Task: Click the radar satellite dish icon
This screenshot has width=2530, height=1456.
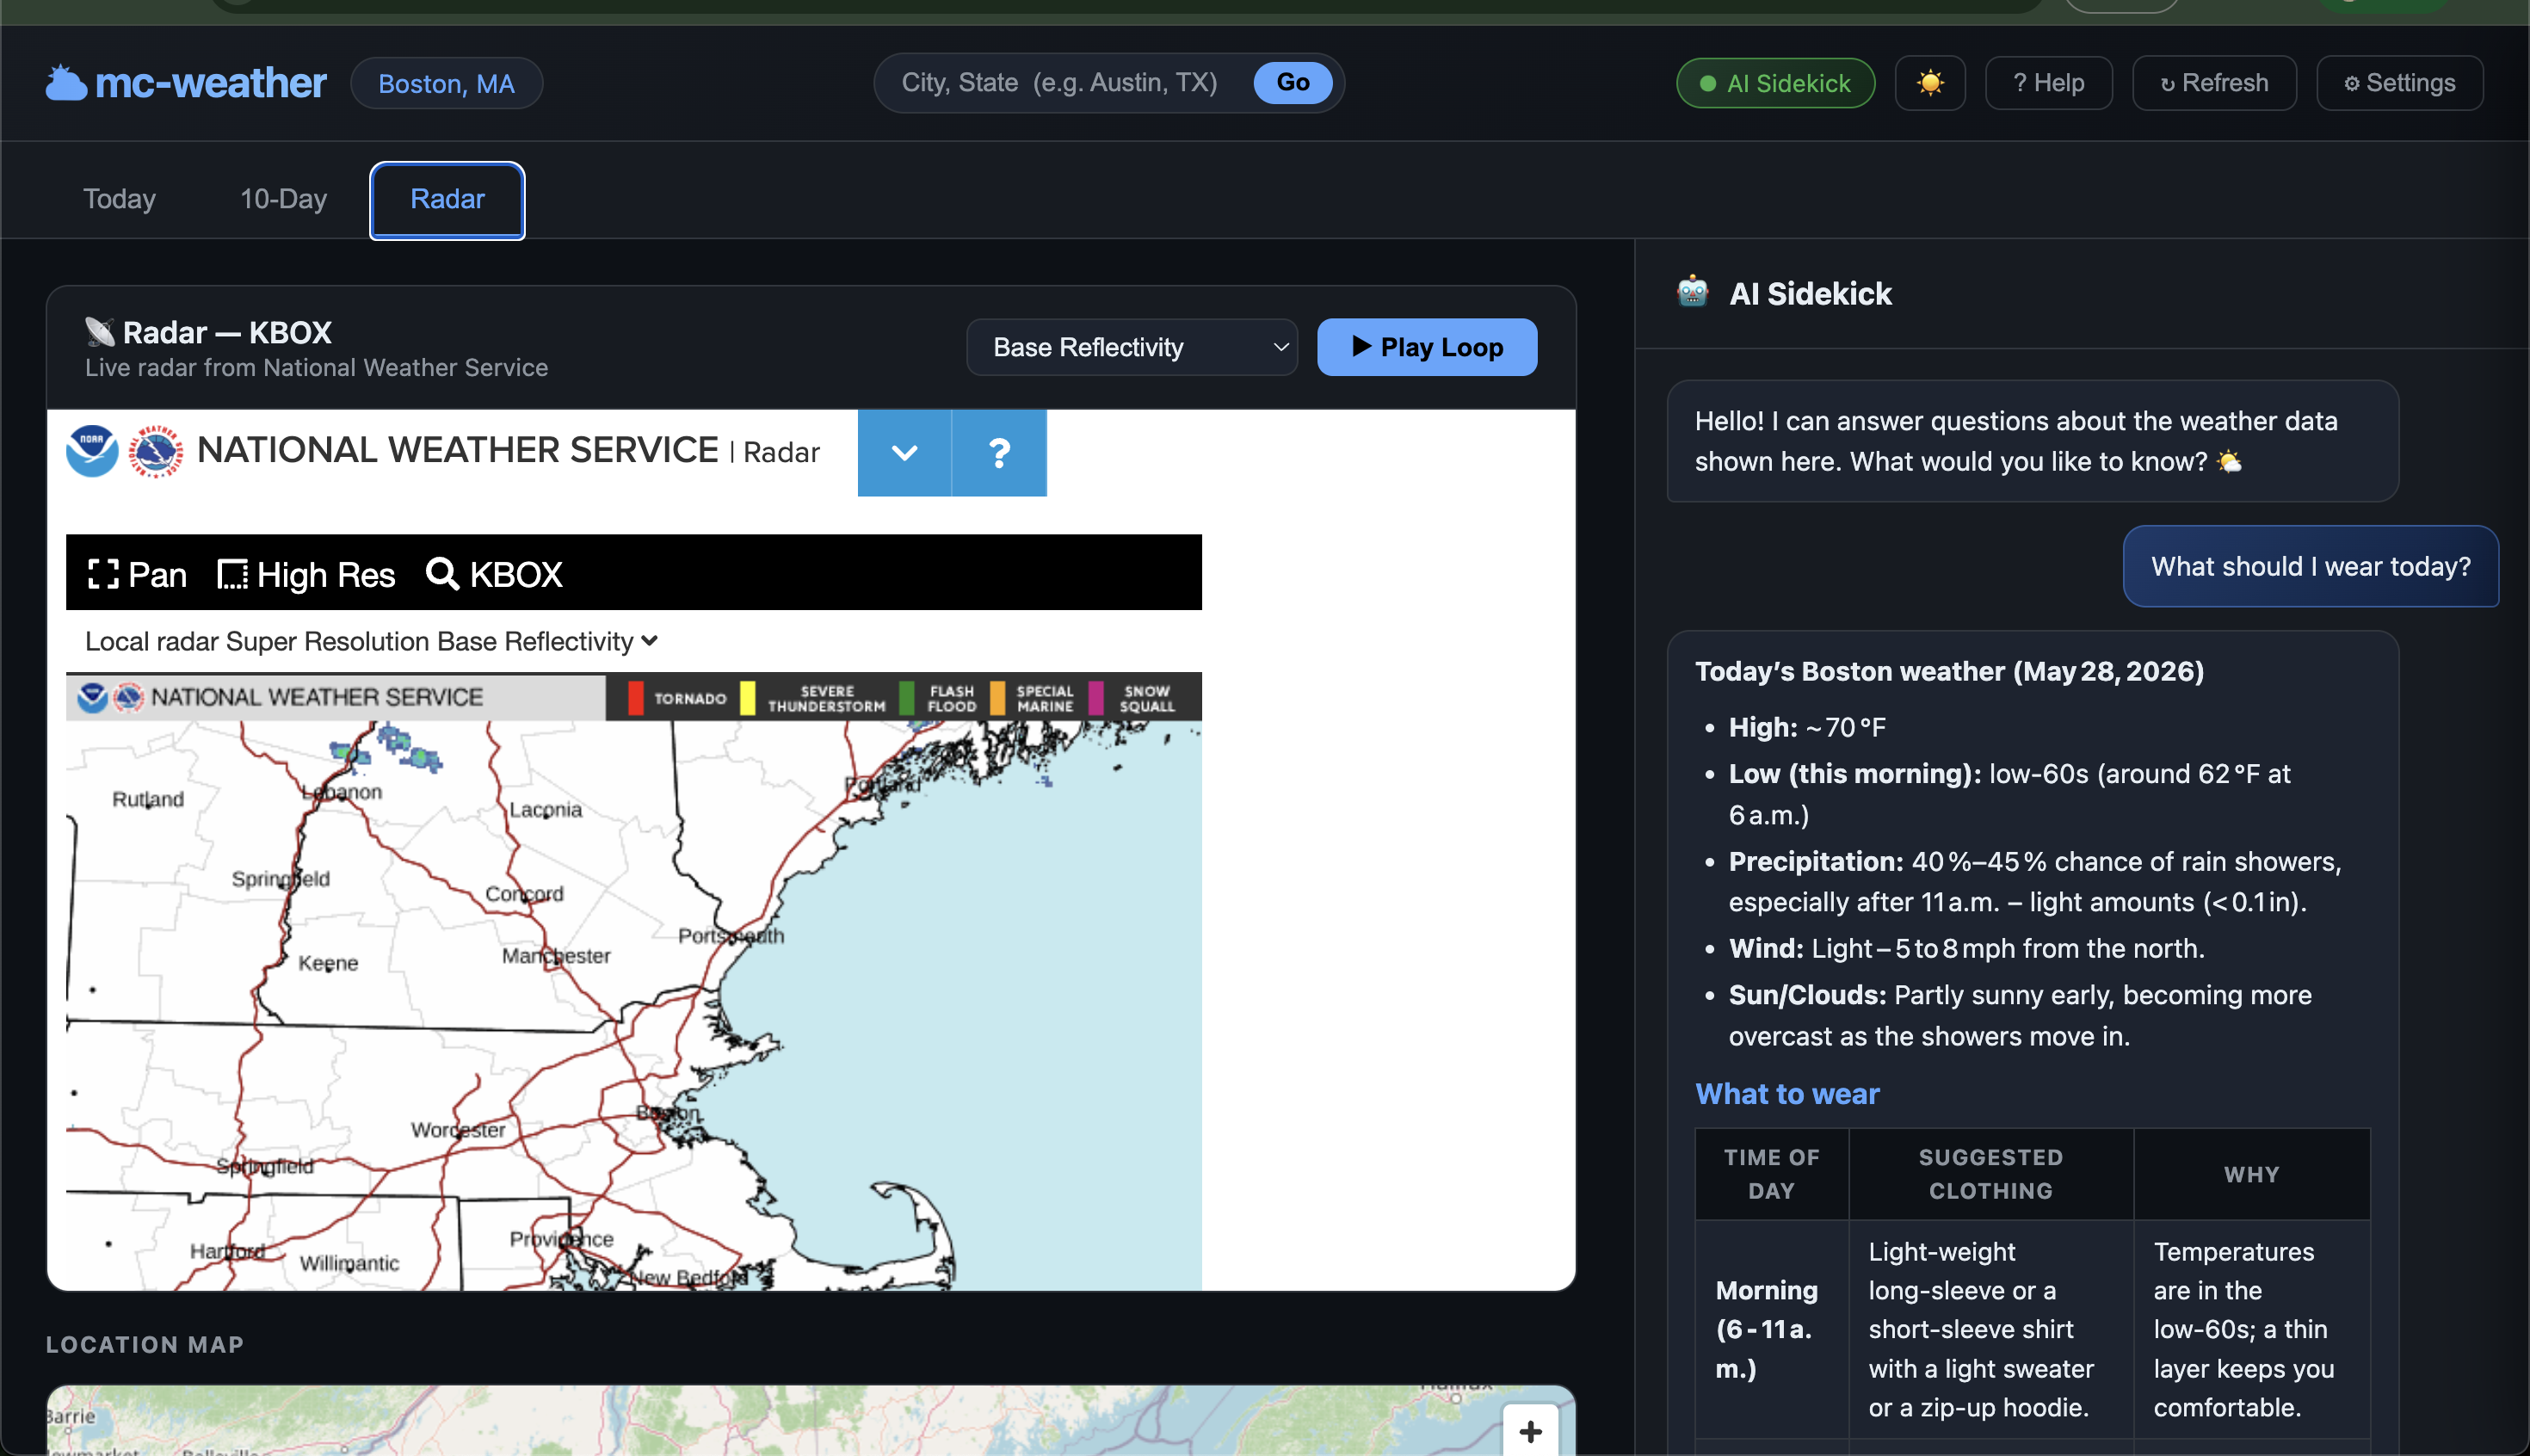Action: (99, 332)
